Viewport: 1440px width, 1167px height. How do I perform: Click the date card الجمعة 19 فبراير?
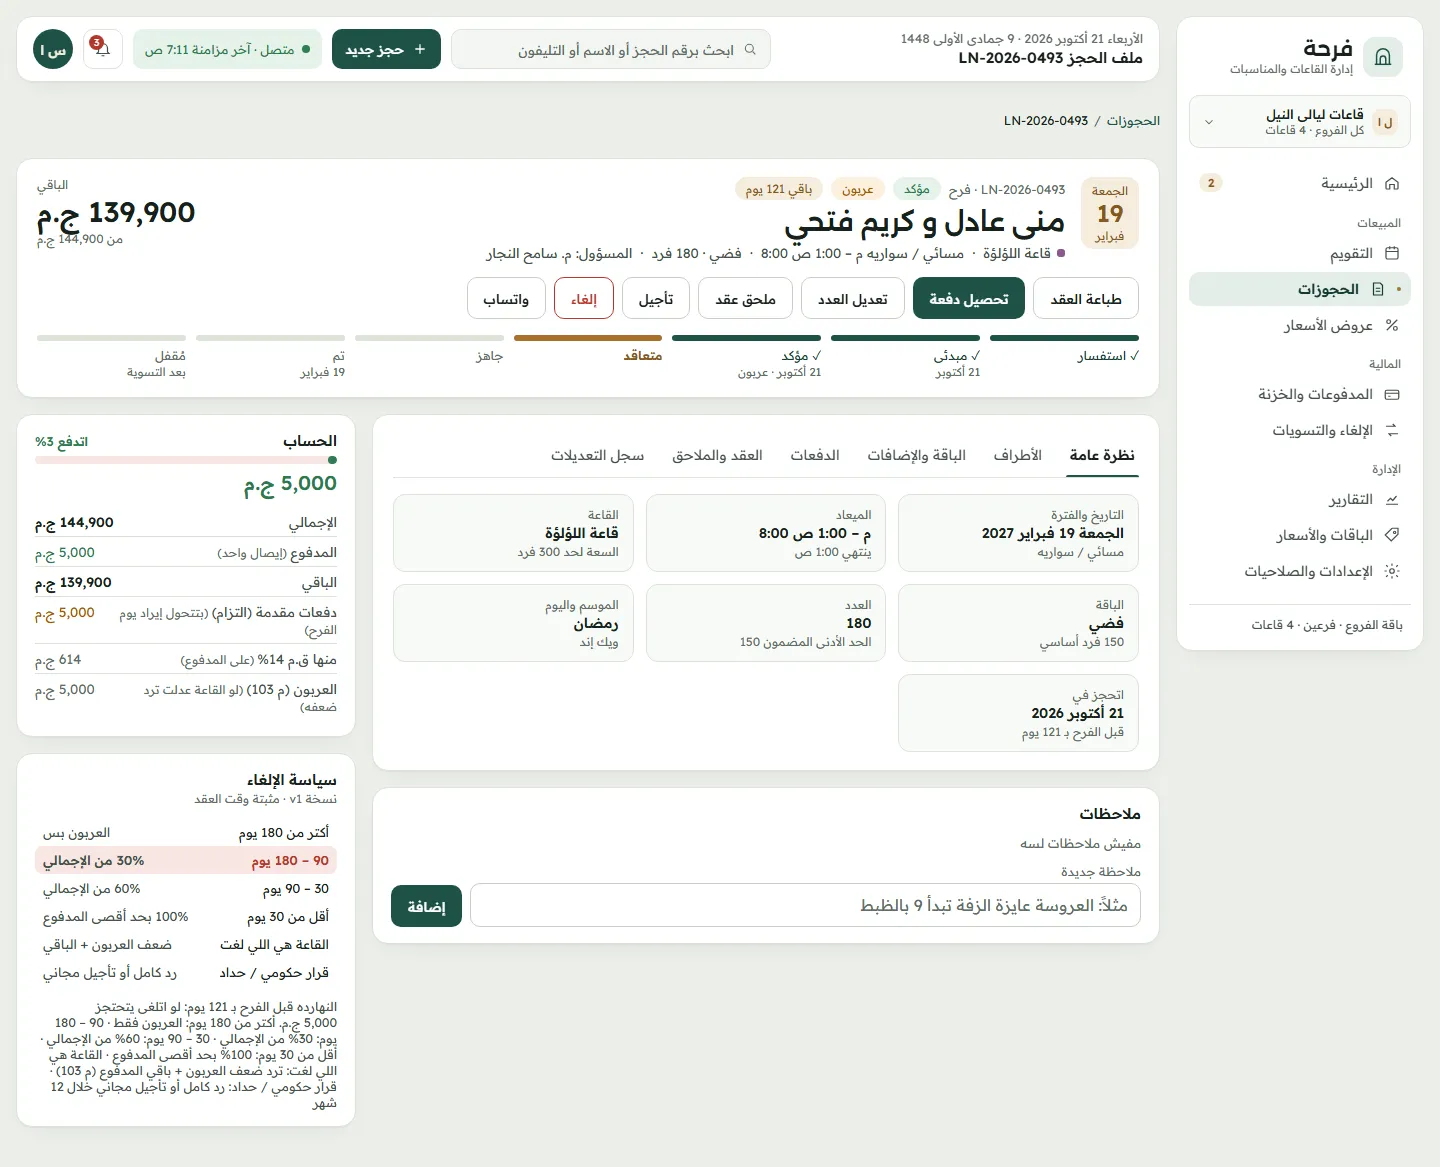tap(1110, 212)
